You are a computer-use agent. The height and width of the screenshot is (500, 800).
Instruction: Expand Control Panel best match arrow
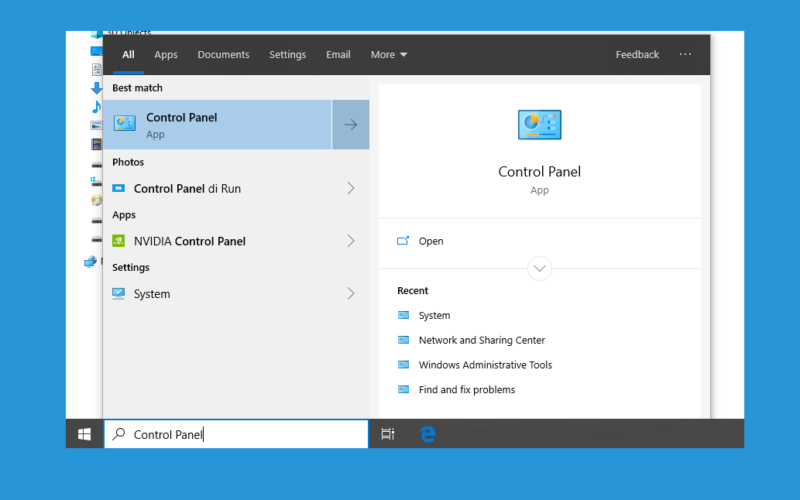pyautogui.click(x=351, y=124)
